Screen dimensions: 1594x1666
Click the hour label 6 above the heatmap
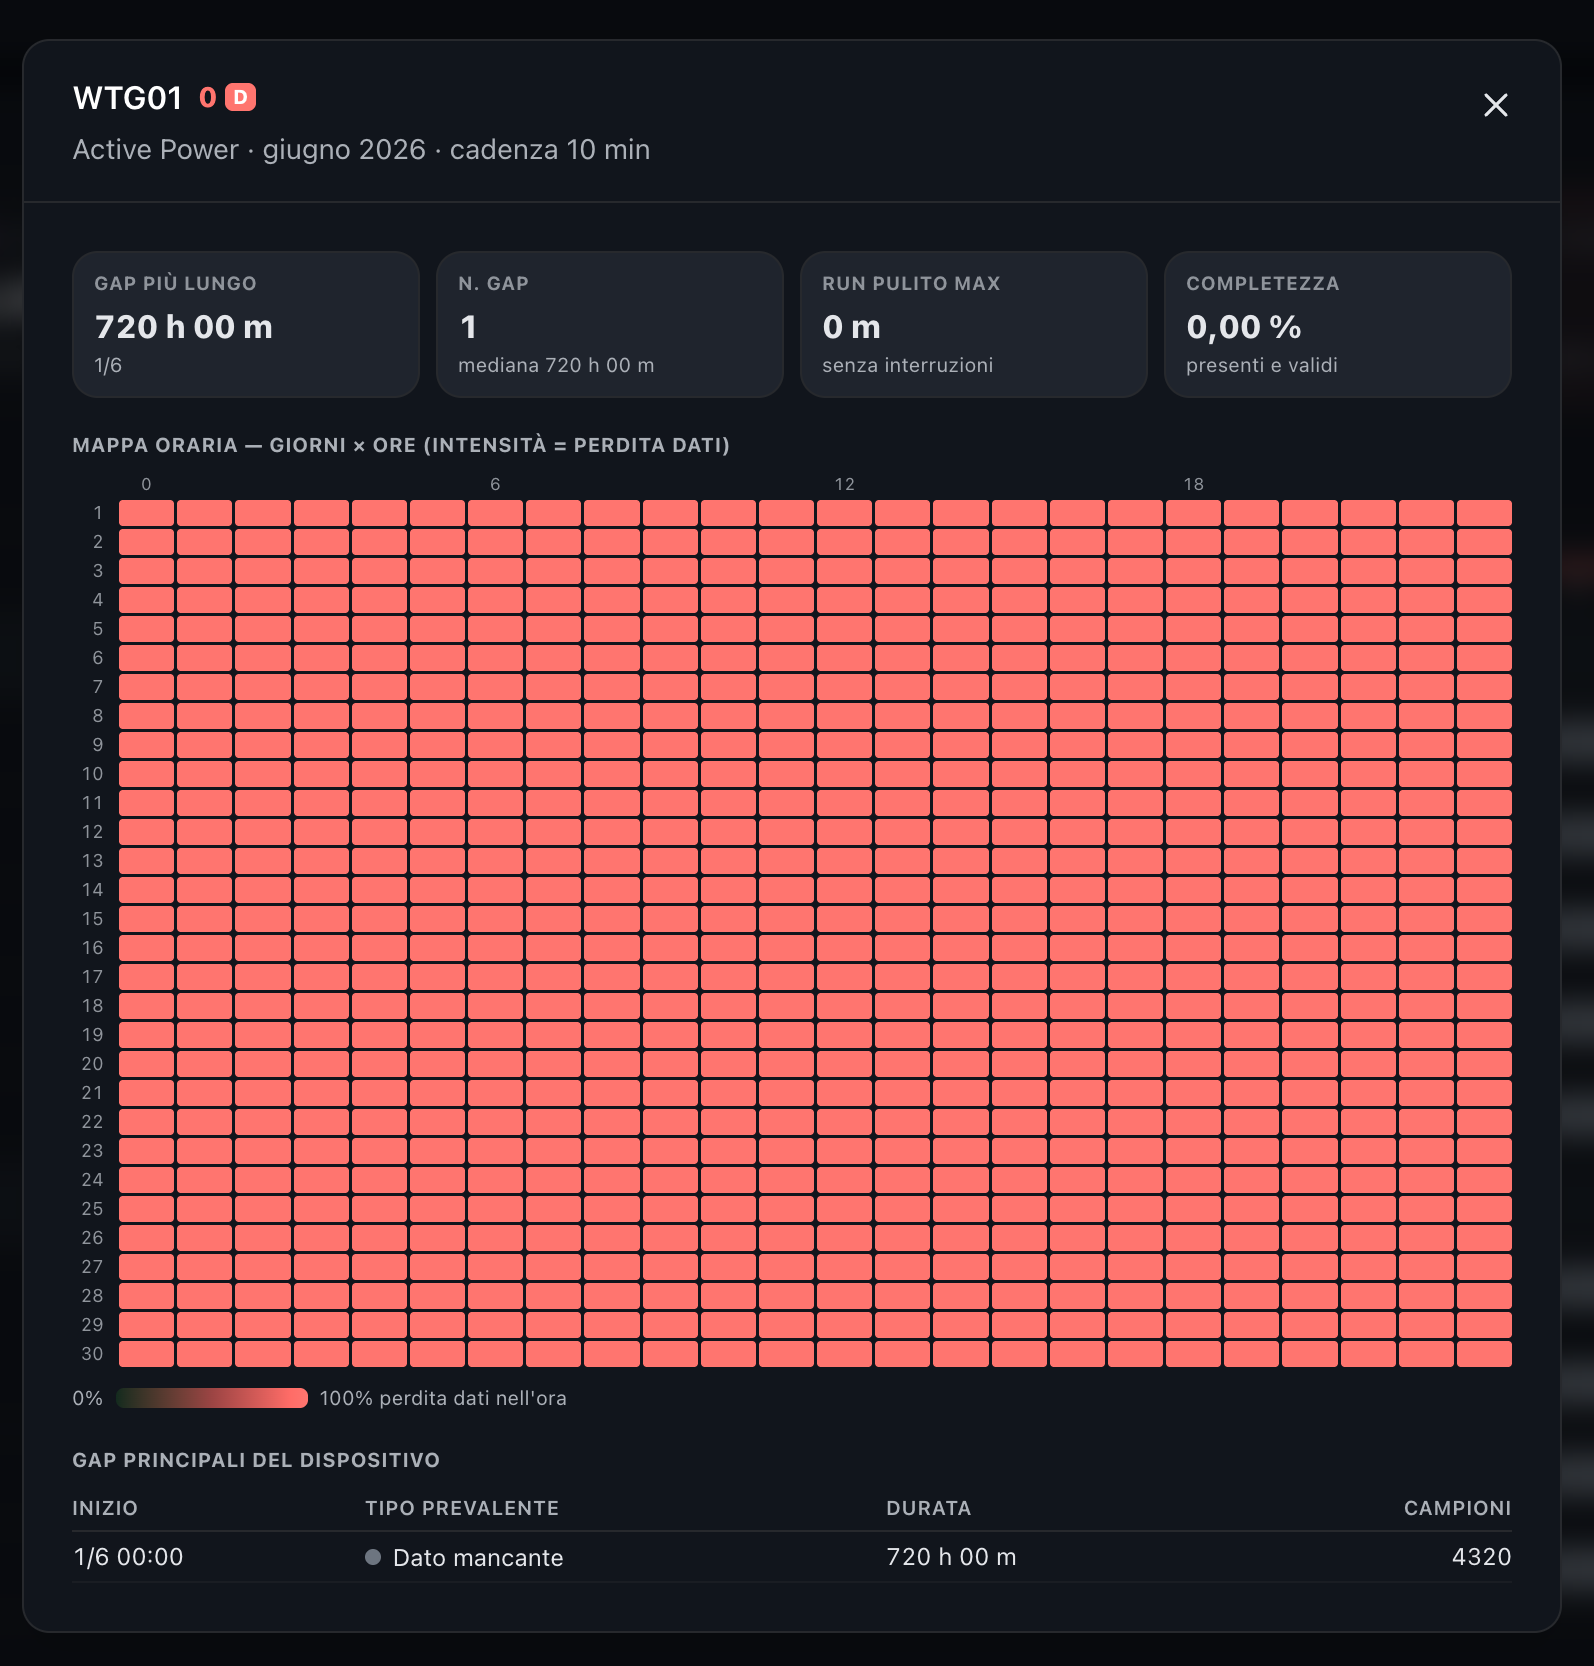[x=495, y=484]
